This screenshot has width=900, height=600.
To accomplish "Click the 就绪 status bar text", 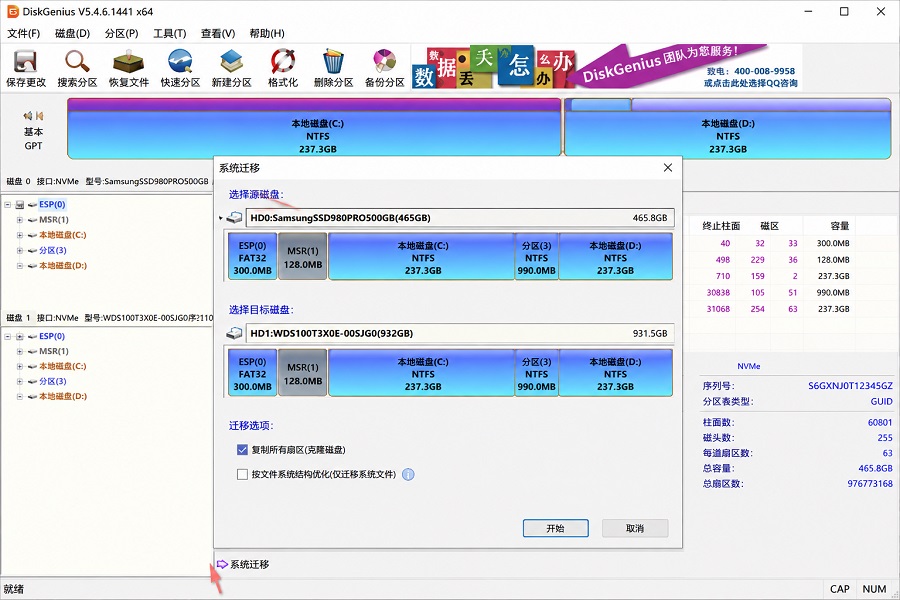I will point(14,589).
